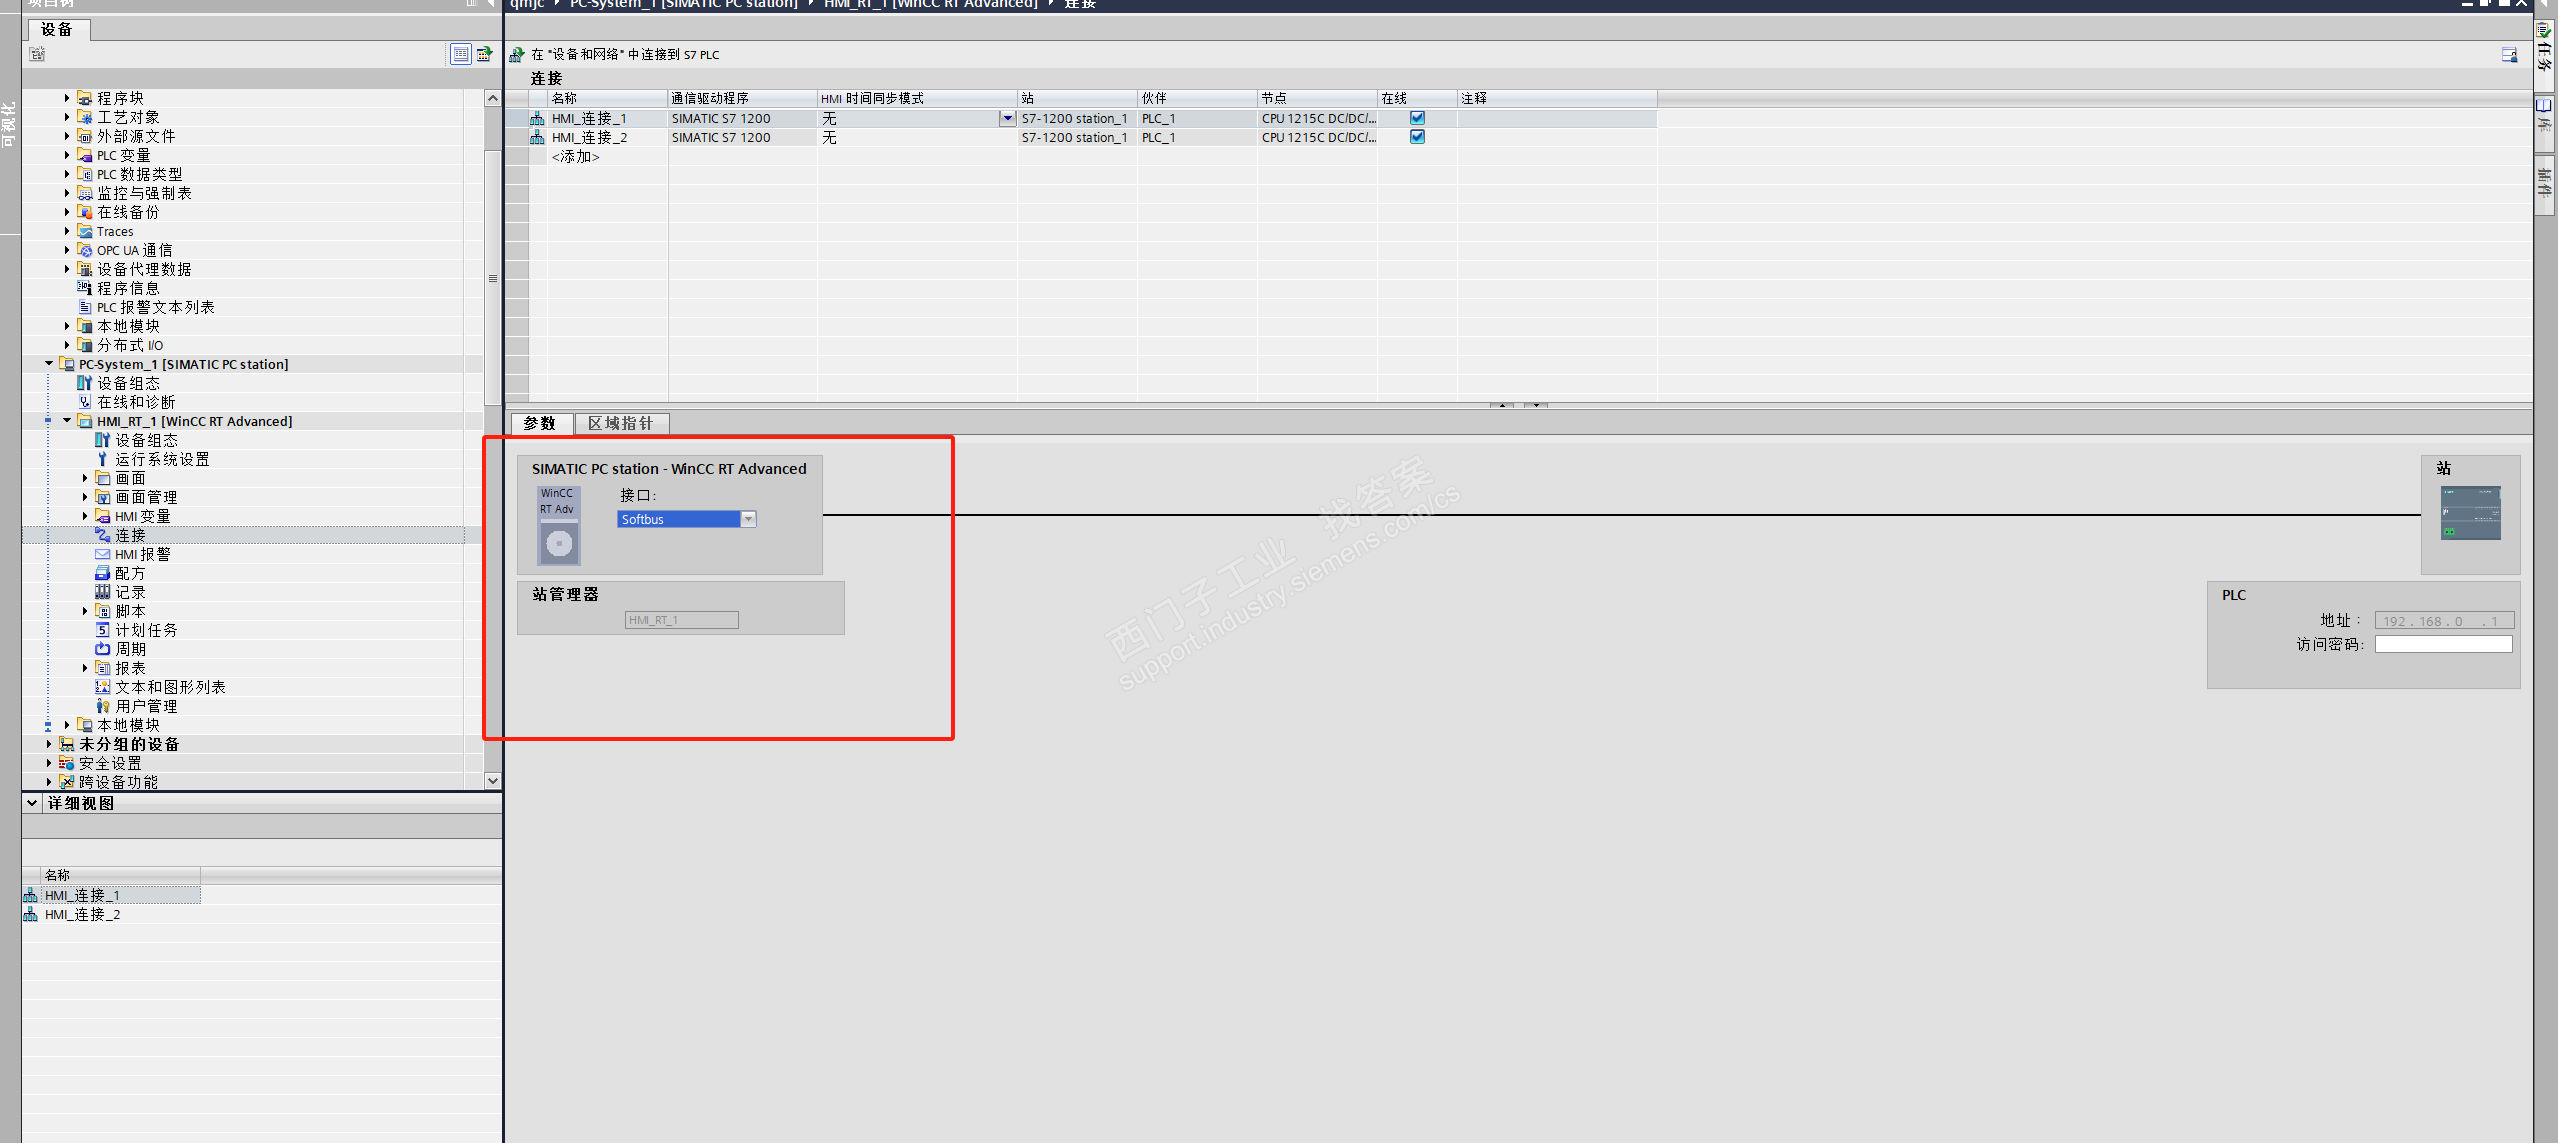Screen dimensions: 2558x1143
Task: Select the 参数 tab
Action: point(540,423)
